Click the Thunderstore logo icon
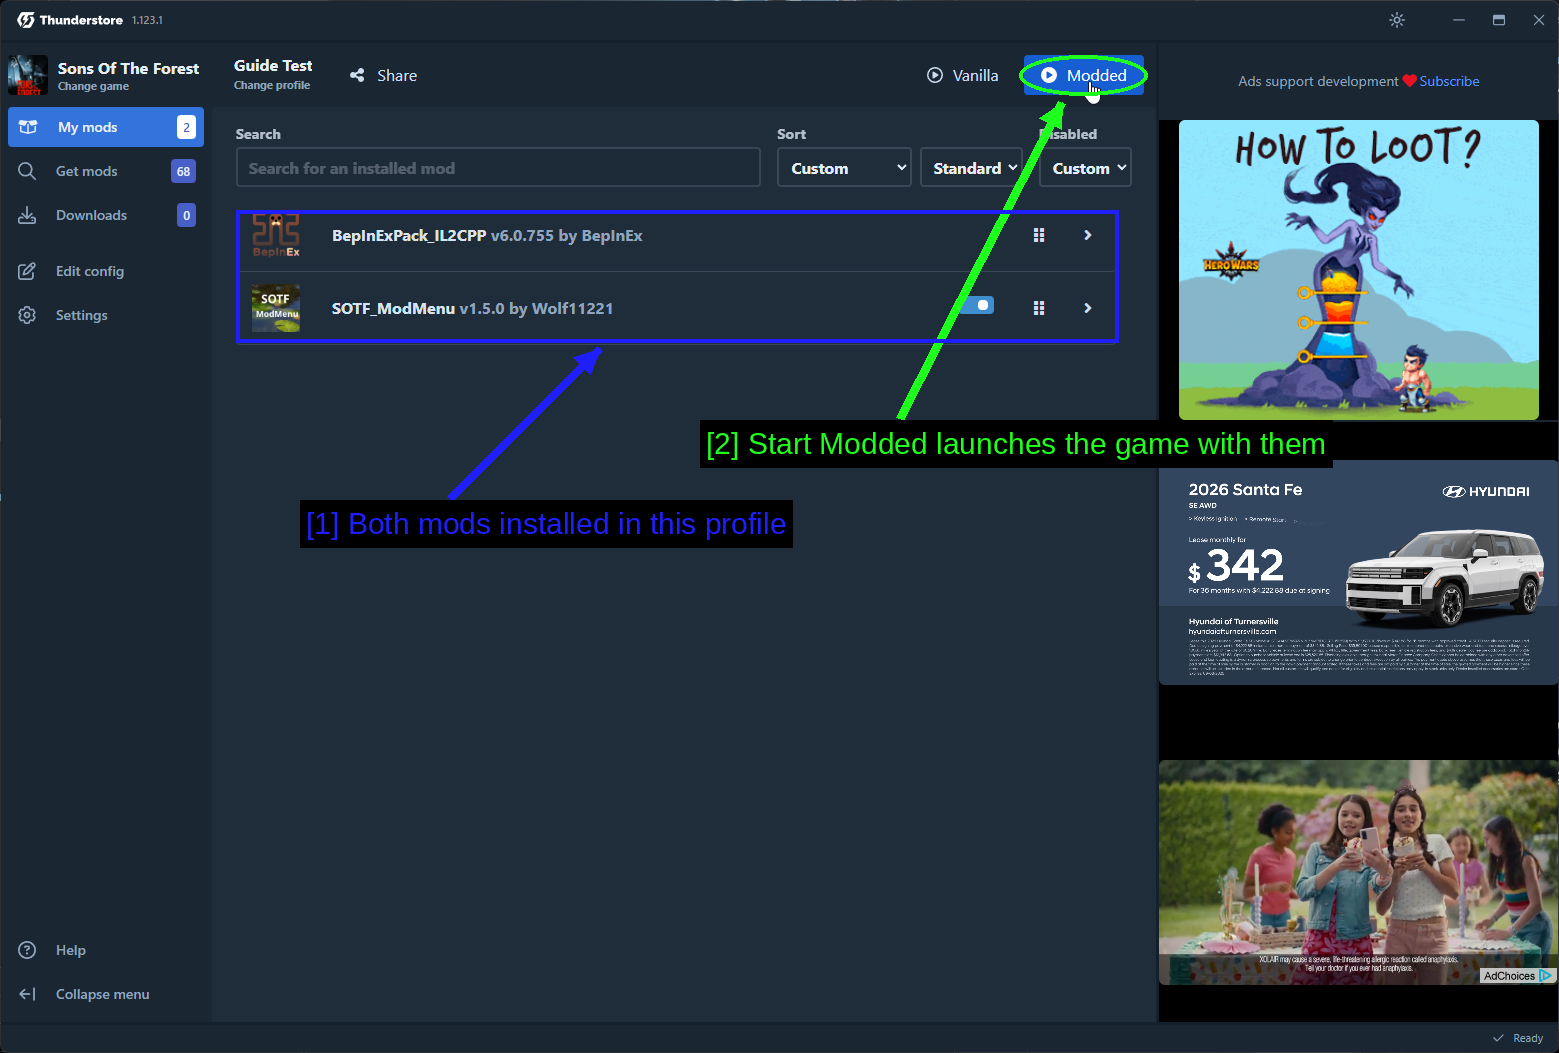This screenshot has height=1053, width=1559. pos(26,20)
